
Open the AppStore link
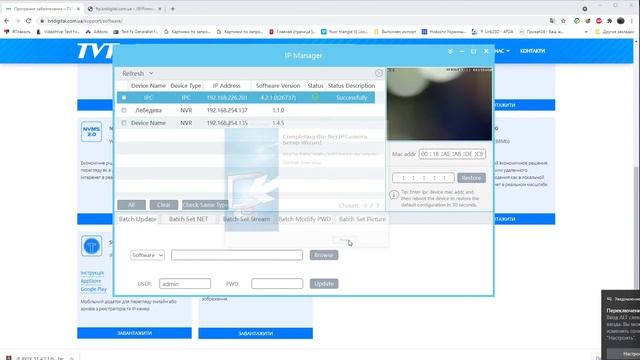point(91,281)
